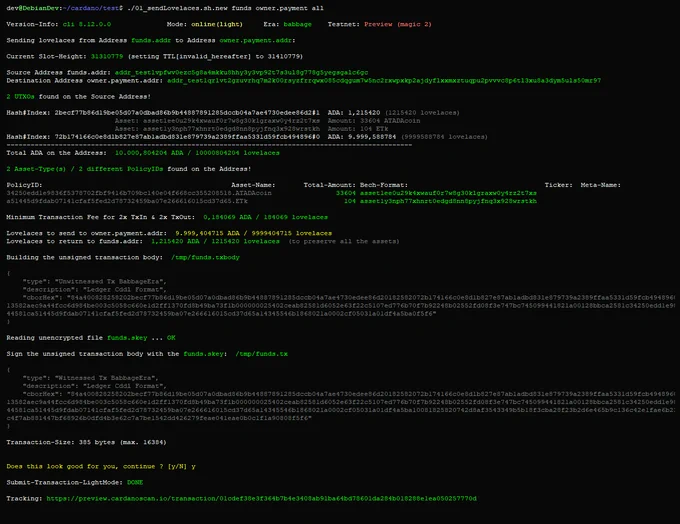680x524 pixels.
Task: Select the 'babbage' era value
Action: 298,24
